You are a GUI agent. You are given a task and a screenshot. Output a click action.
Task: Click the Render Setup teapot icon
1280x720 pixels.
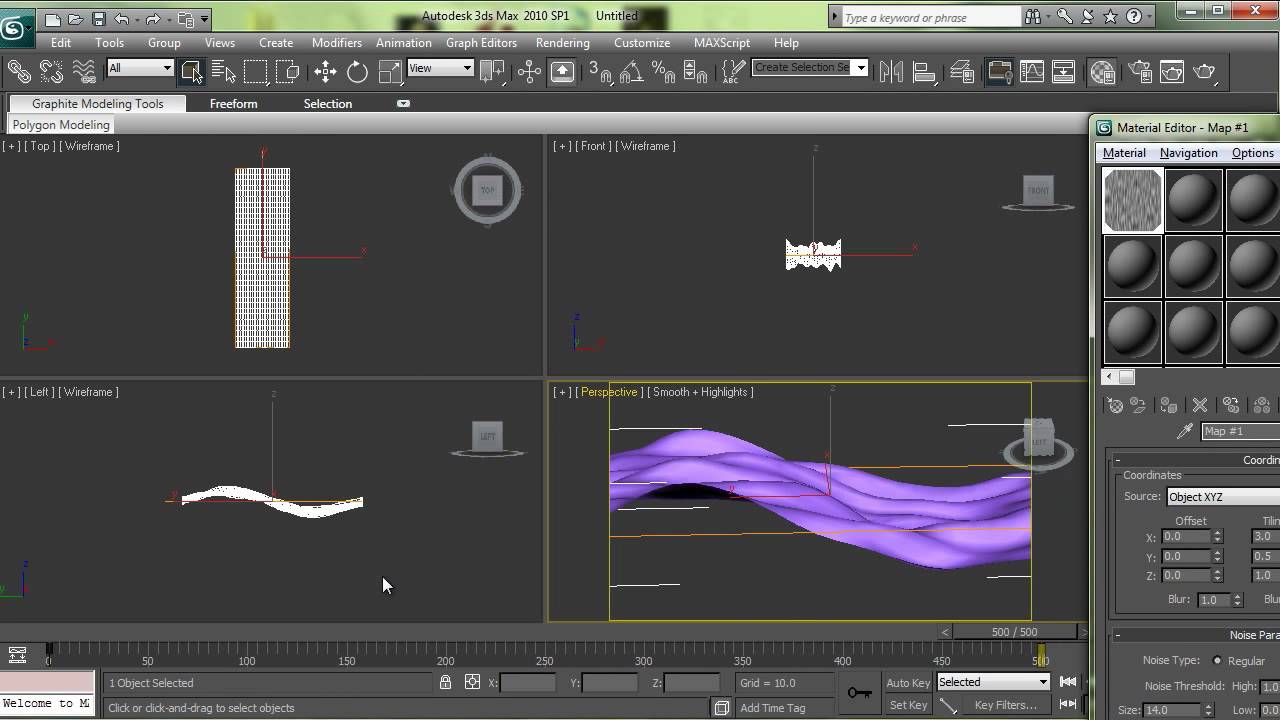(1140, 71)
